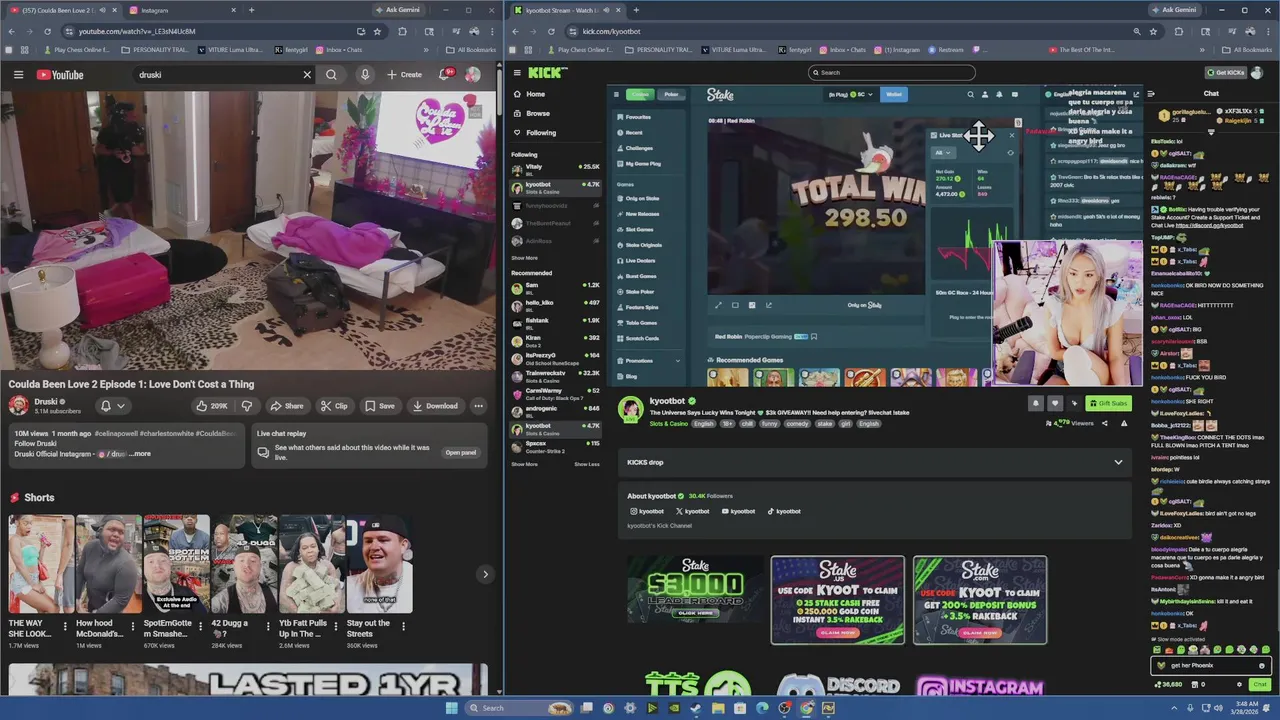Select the kyootbot Stream Kick tab
The height and width of the screenshot is (720, 1280).
pos(565,10)
